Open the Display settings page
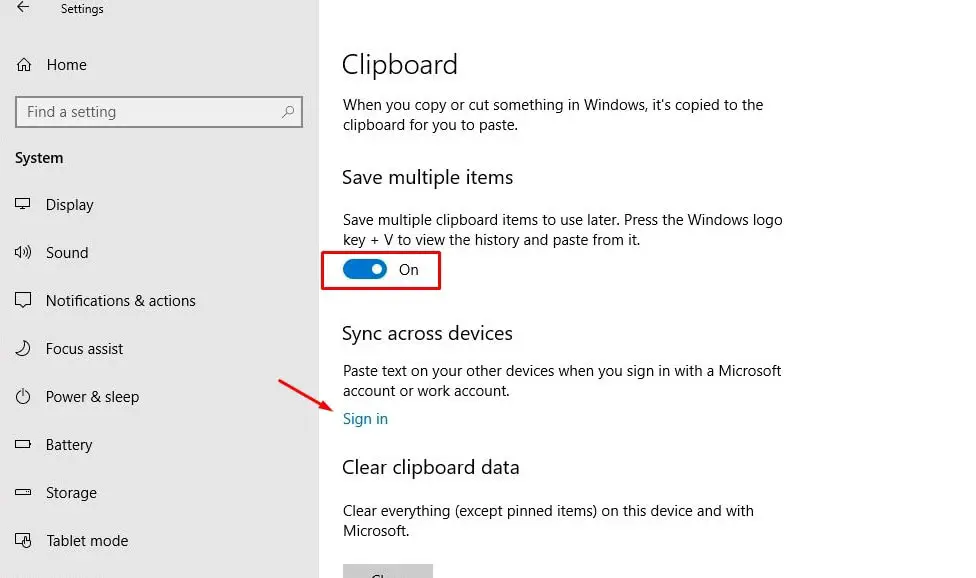This screenshot has width=976, height=578. [70, 205]
